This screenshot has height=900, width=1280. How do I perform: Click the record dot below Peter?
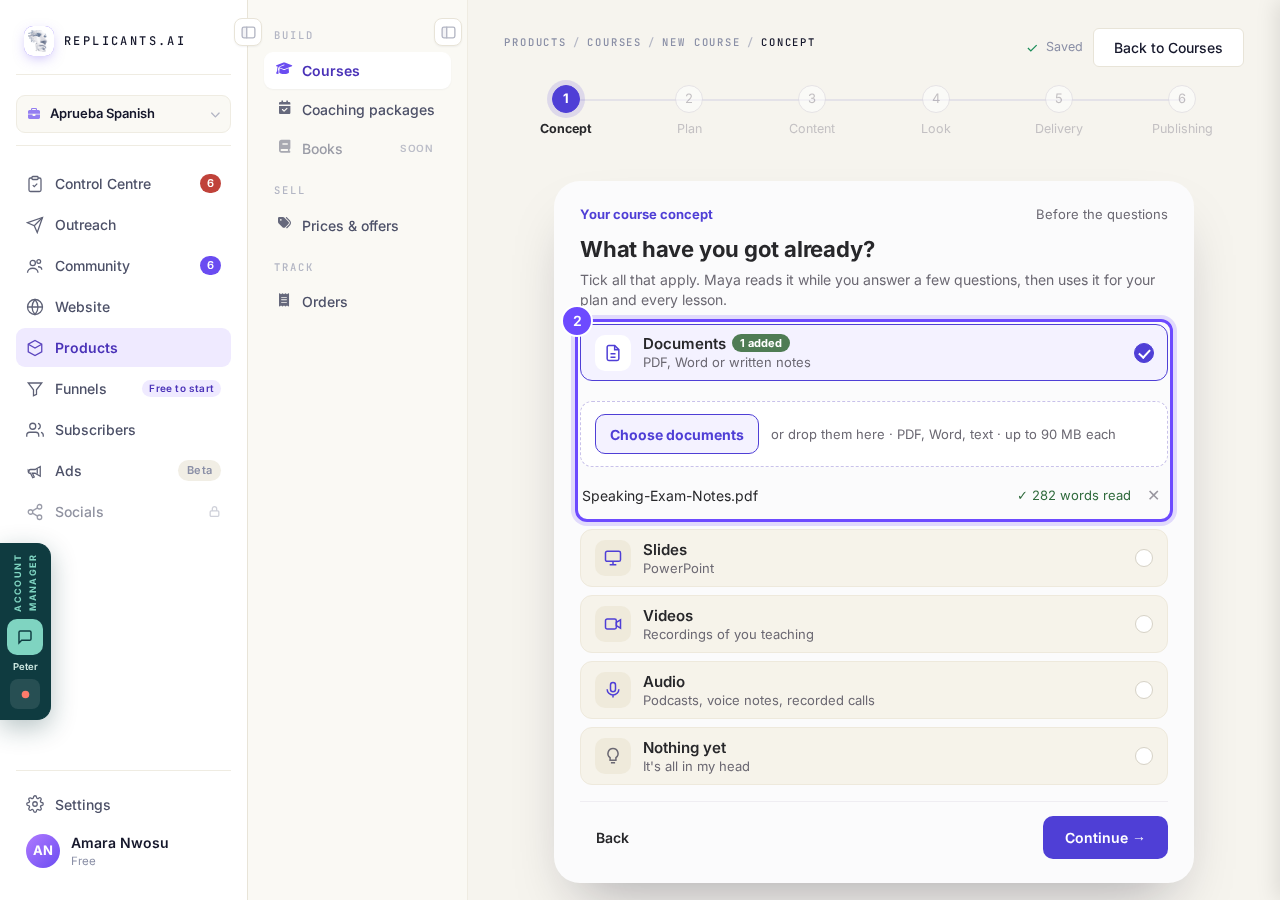(25, 694)
